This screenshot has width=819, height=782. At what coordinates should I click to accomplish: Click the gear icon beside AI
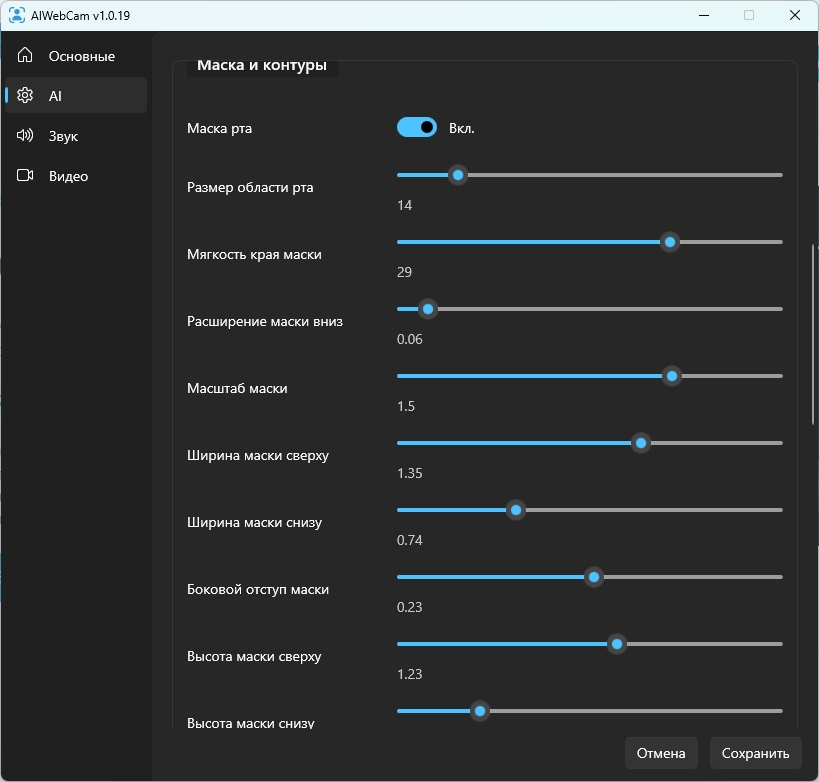tap(25, 95)
